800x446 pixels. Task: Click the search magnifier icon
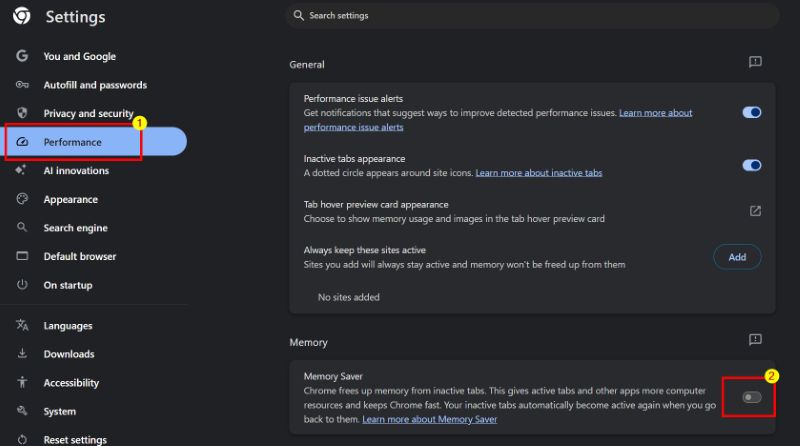[x=298, y=16]
